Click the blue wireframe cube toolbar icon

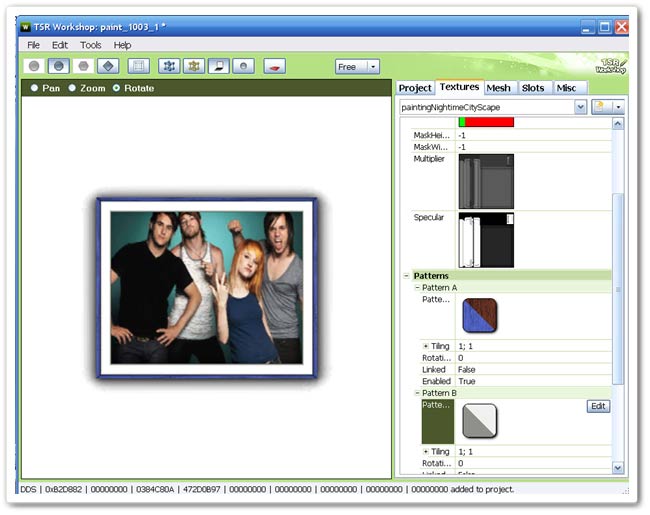[170, 66]
